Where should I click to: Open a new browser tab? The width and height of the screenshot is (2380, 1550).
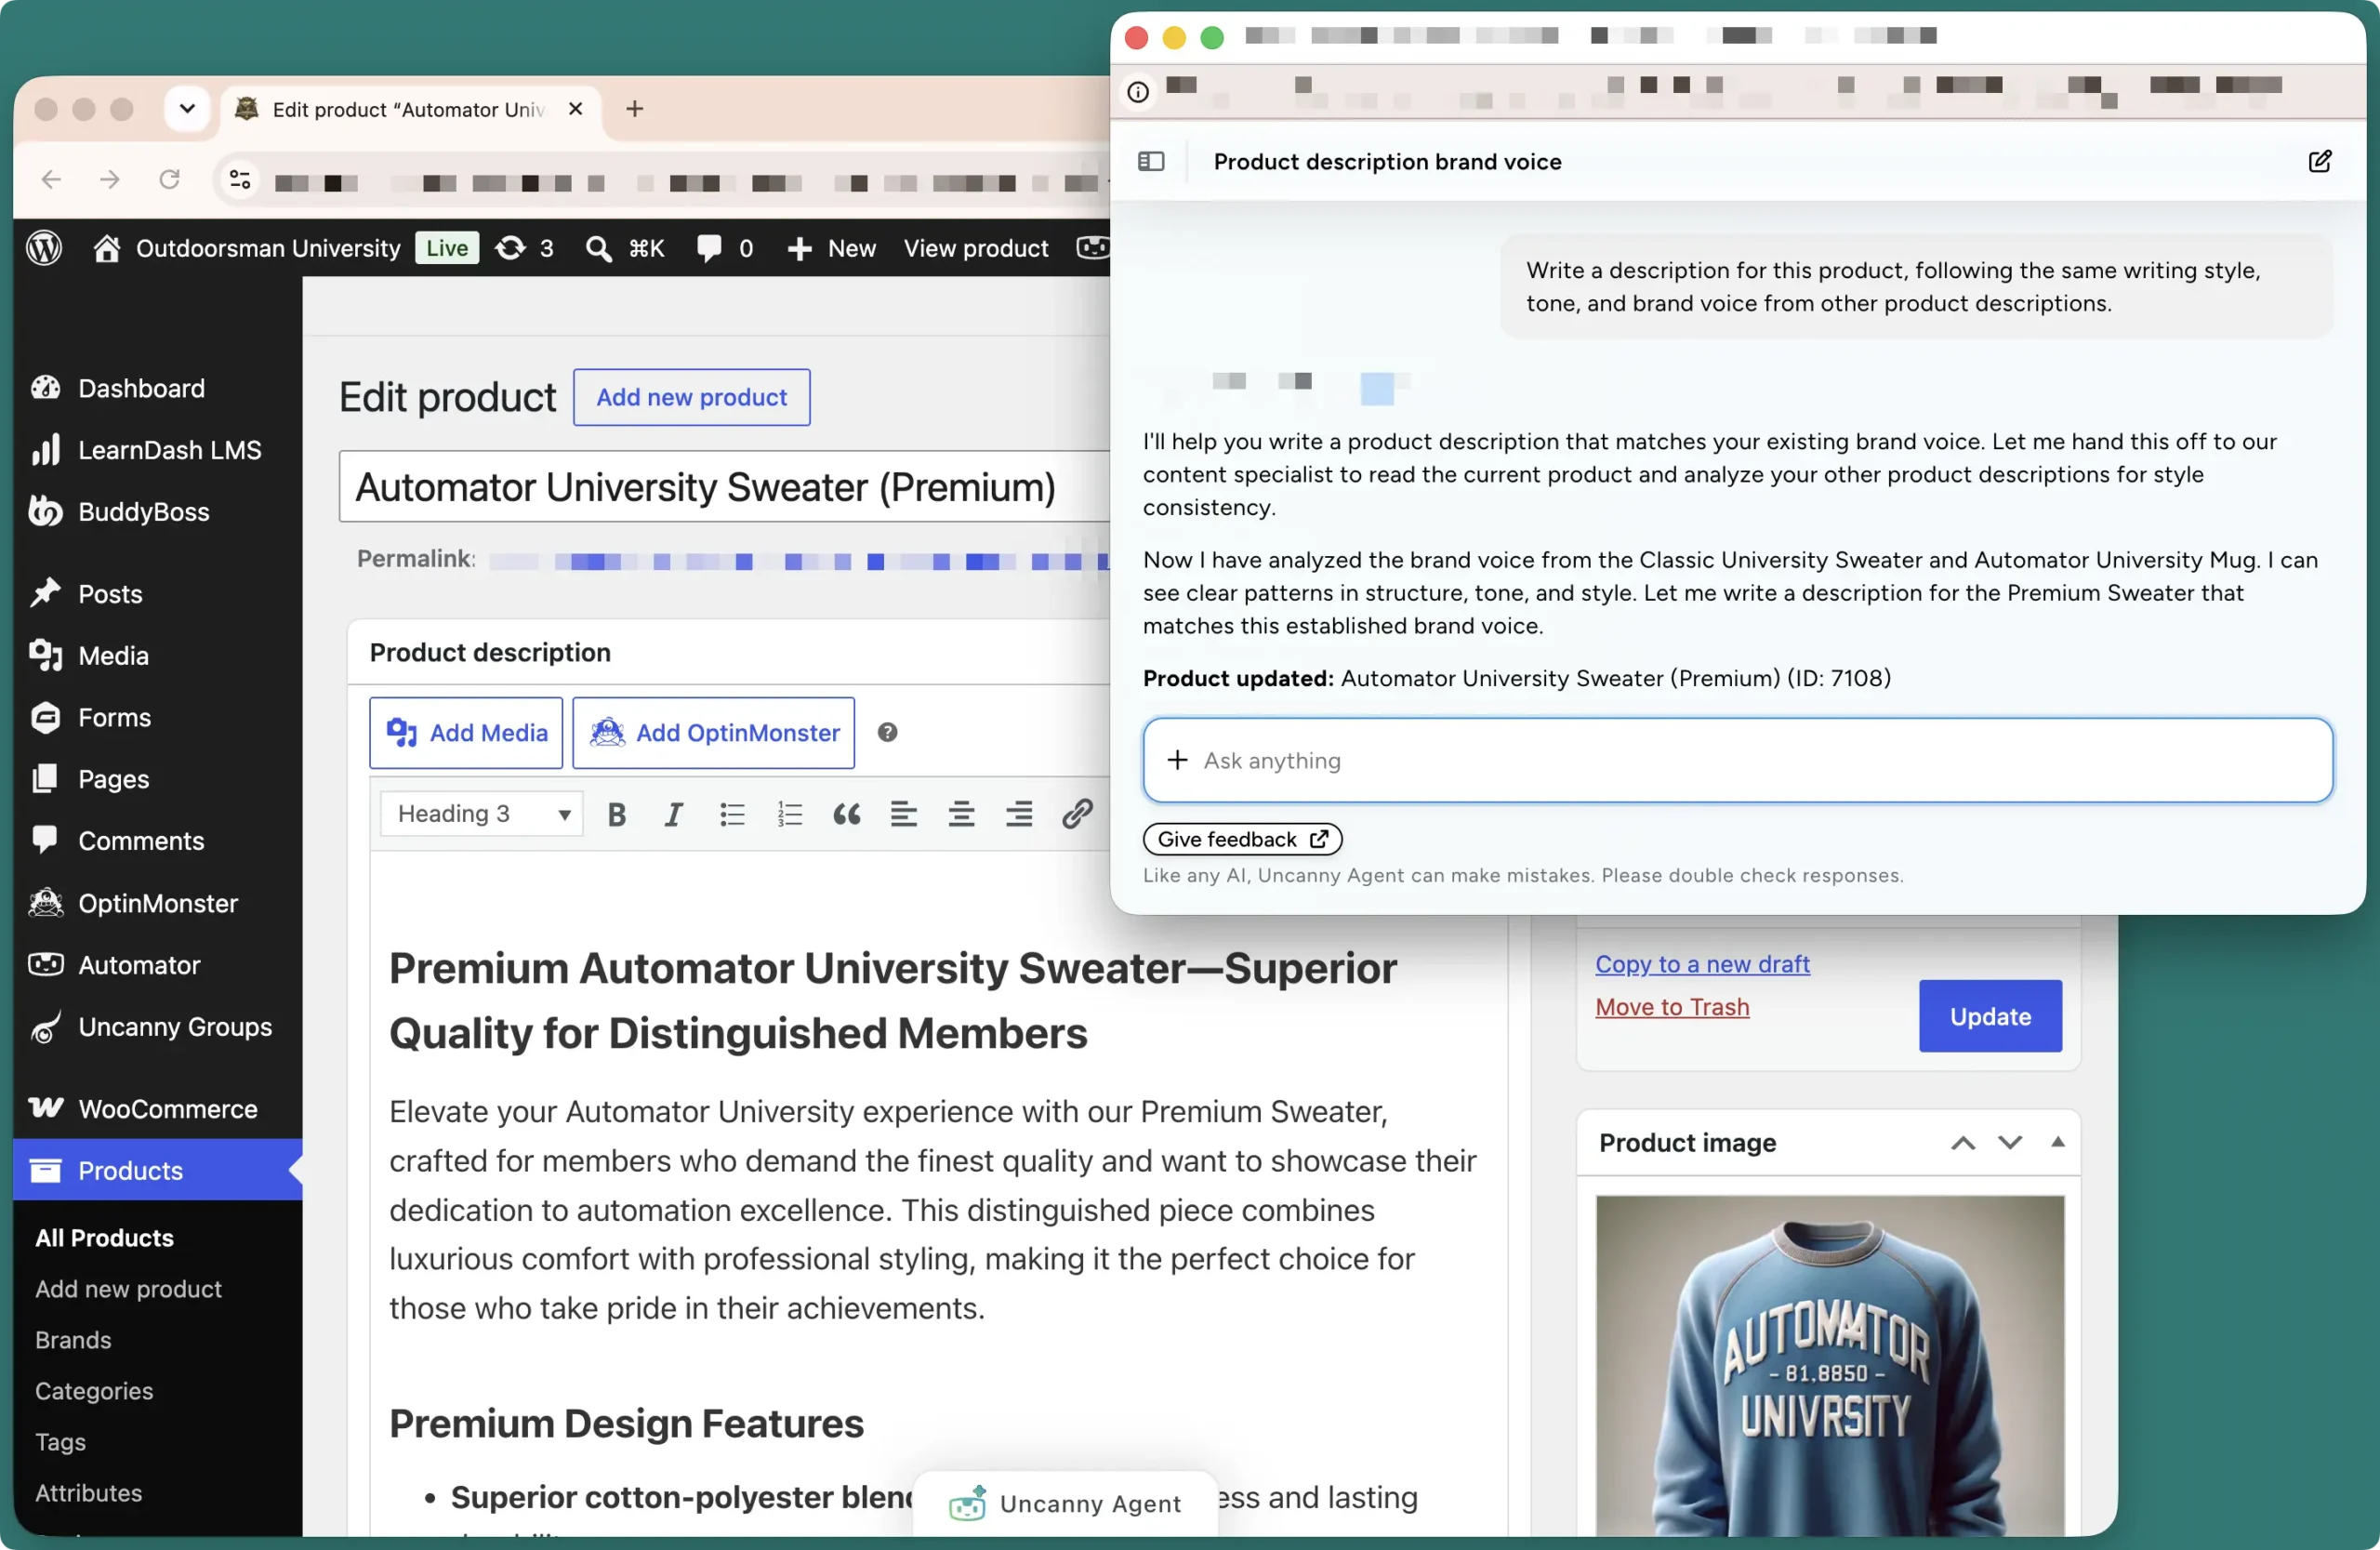pos(635,109)
